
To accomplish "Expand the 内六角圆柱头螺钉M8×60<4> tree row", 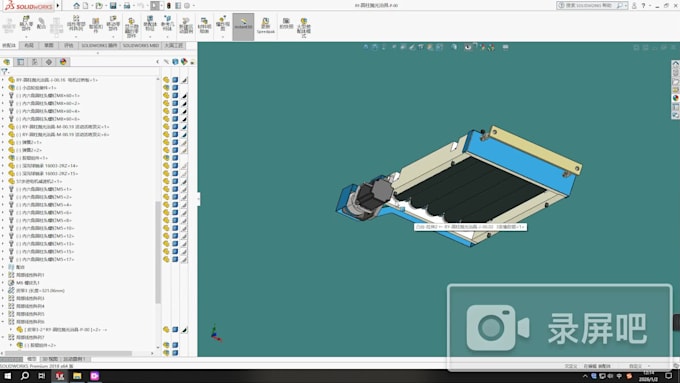I will 3,111.
